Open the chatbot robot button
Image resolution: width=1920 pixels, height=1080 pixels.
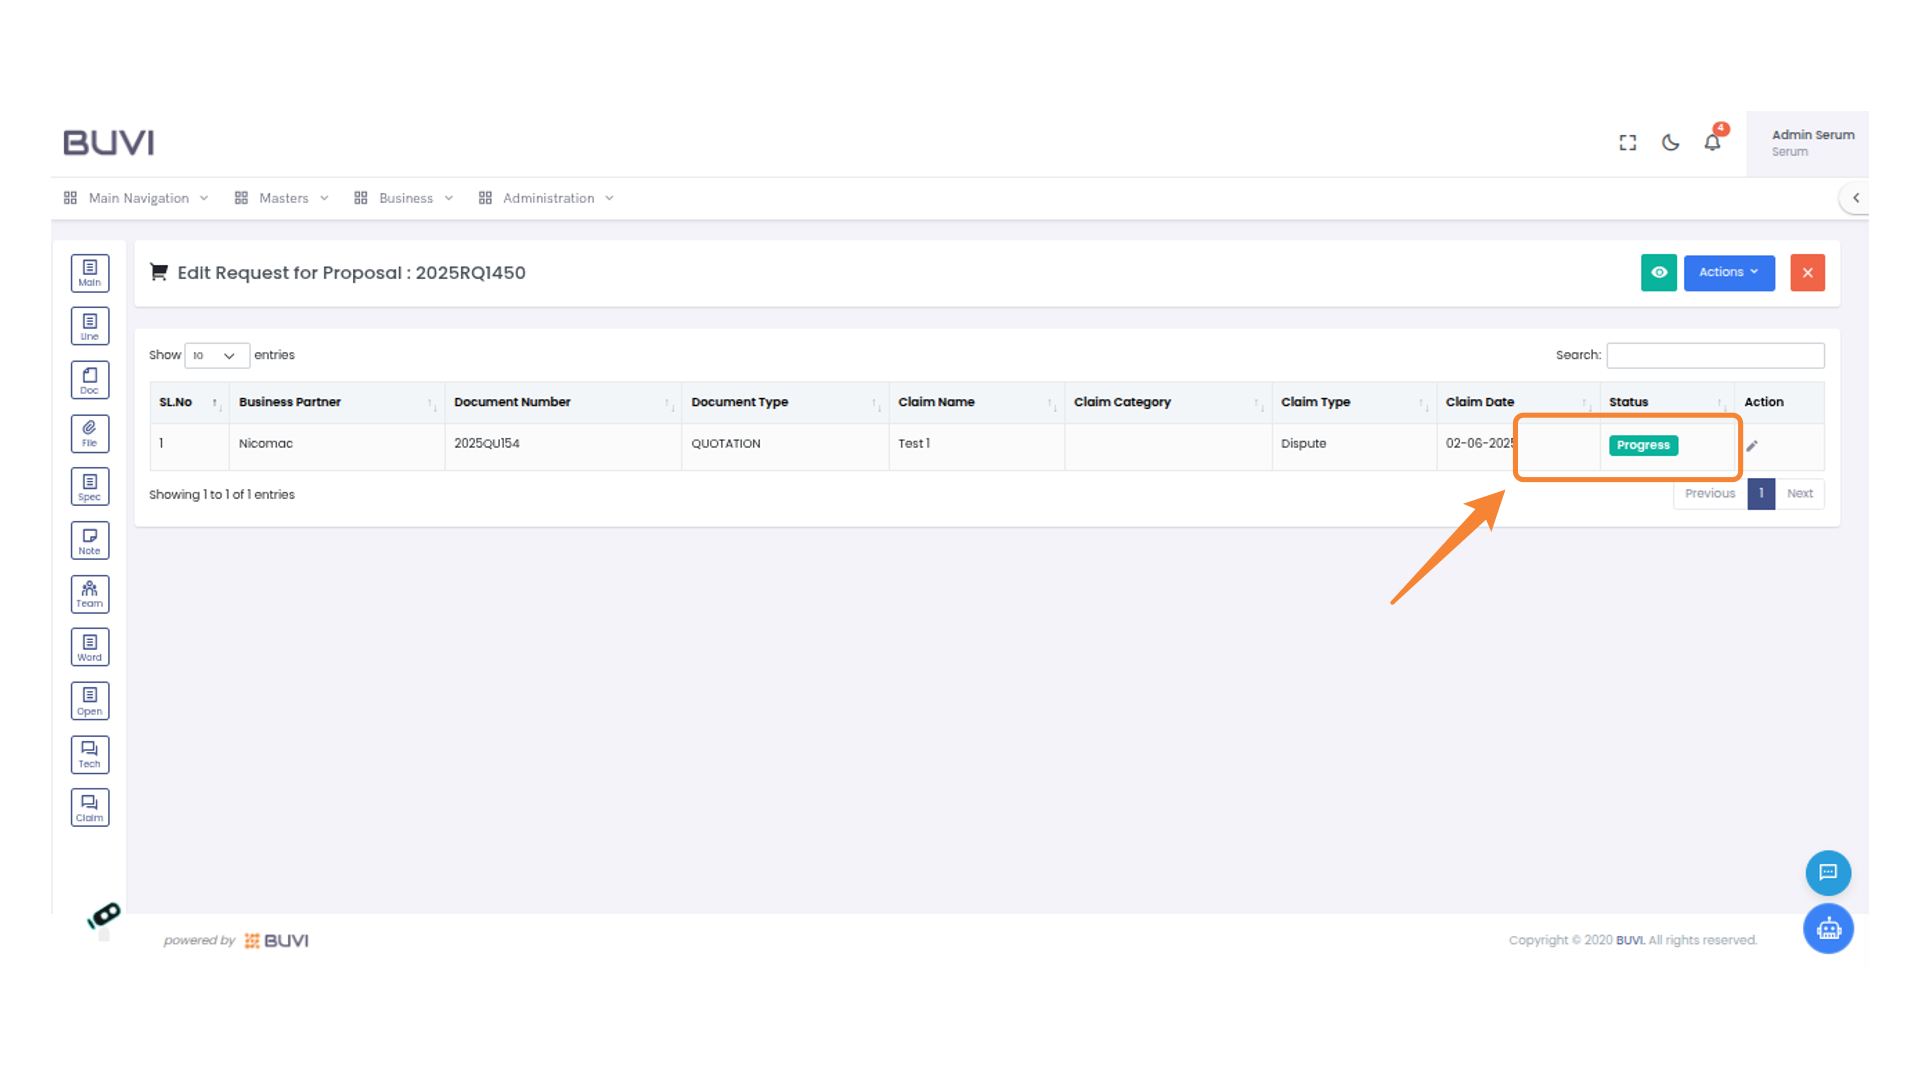tap(1828, 929)
